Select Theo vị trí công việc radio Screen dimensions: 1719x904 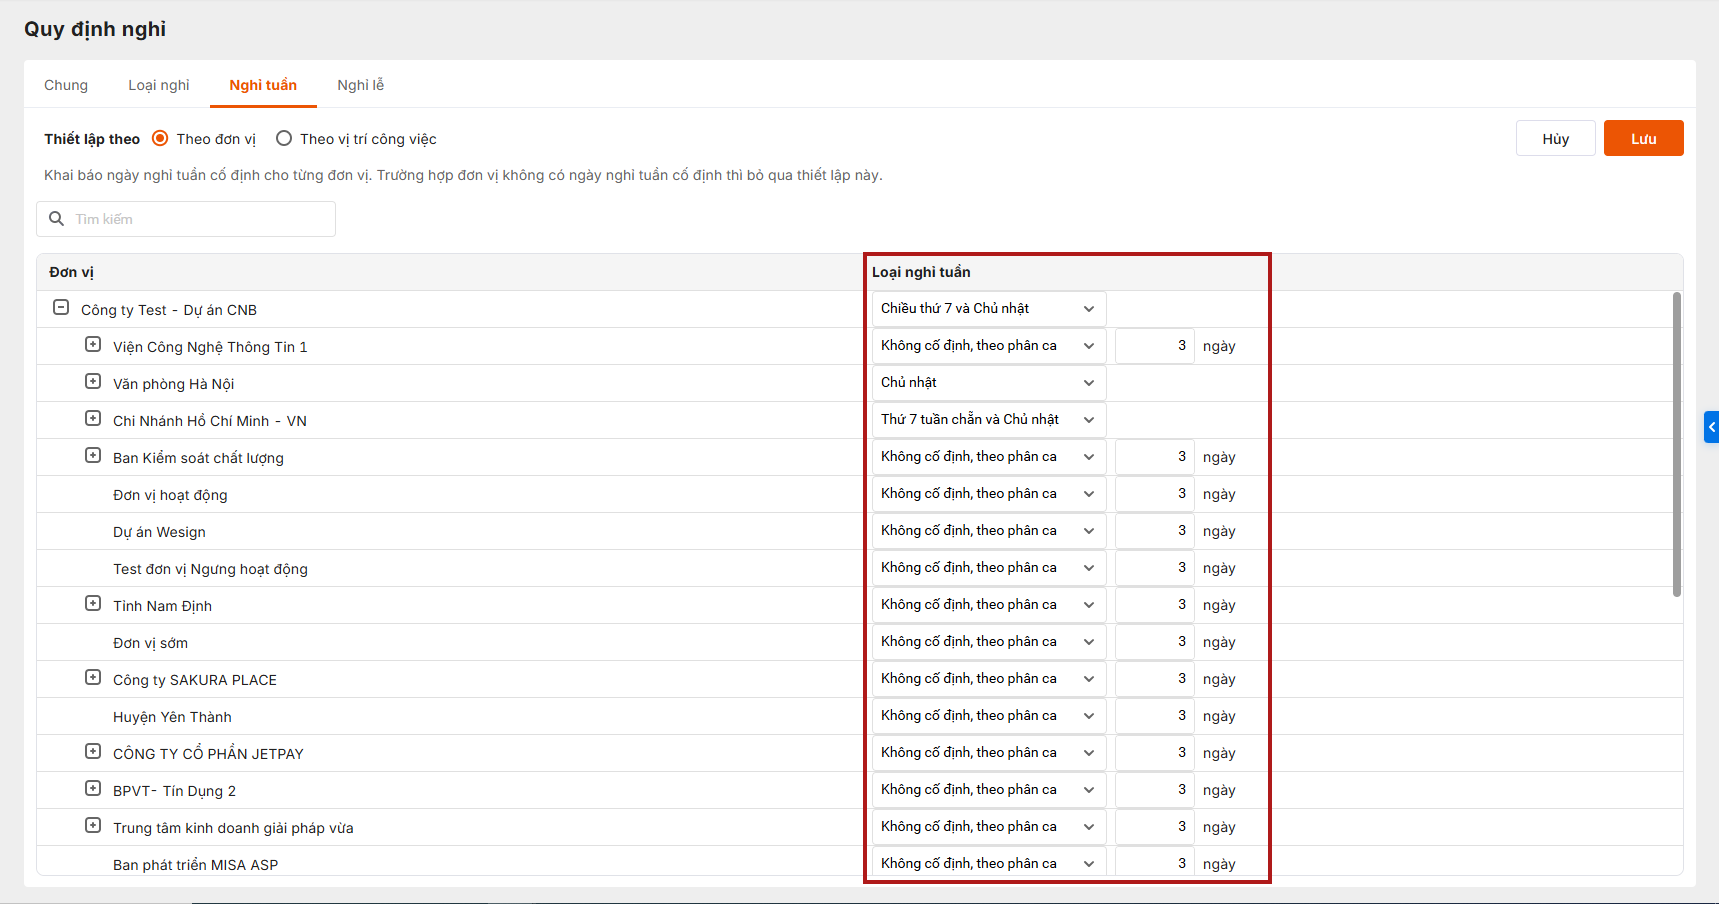pyautogui.click(x=284, y=139)
